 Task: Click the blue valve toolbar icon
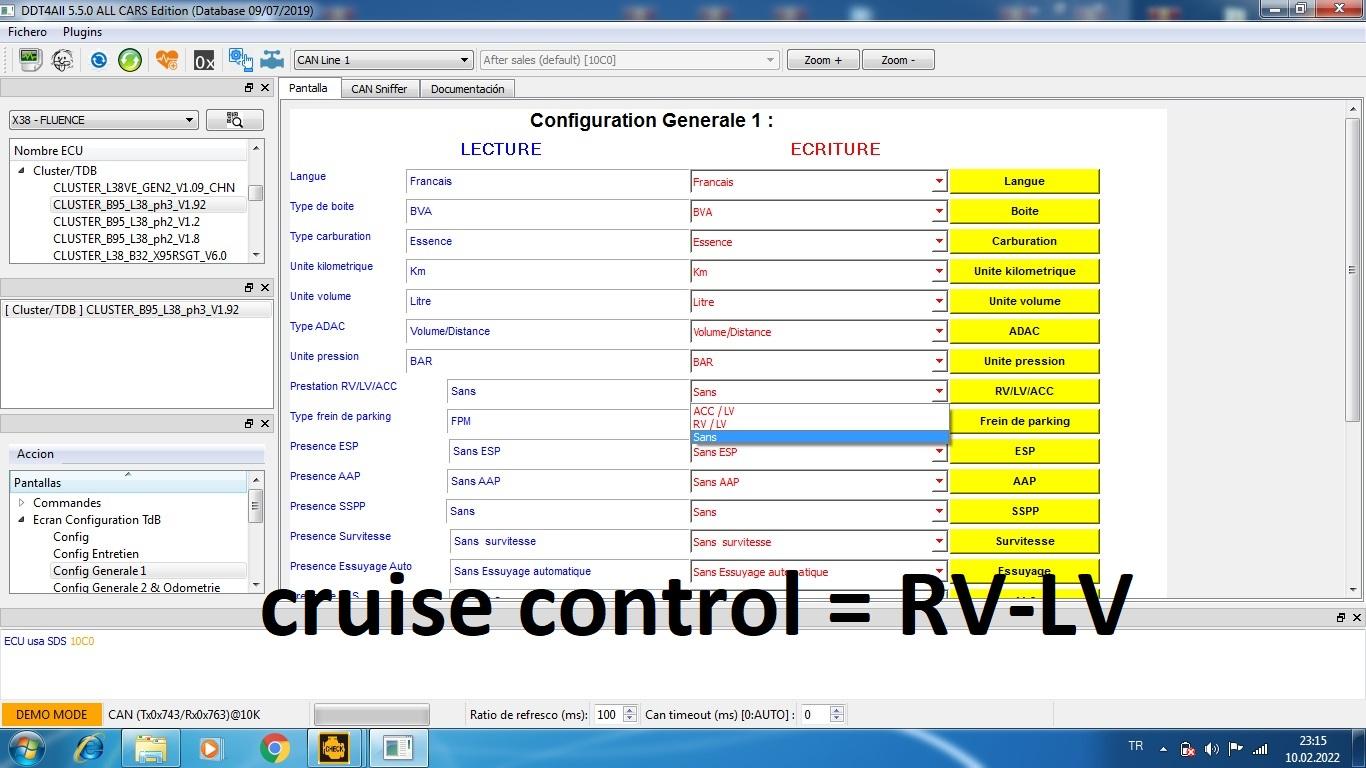[x=272, y=60]
